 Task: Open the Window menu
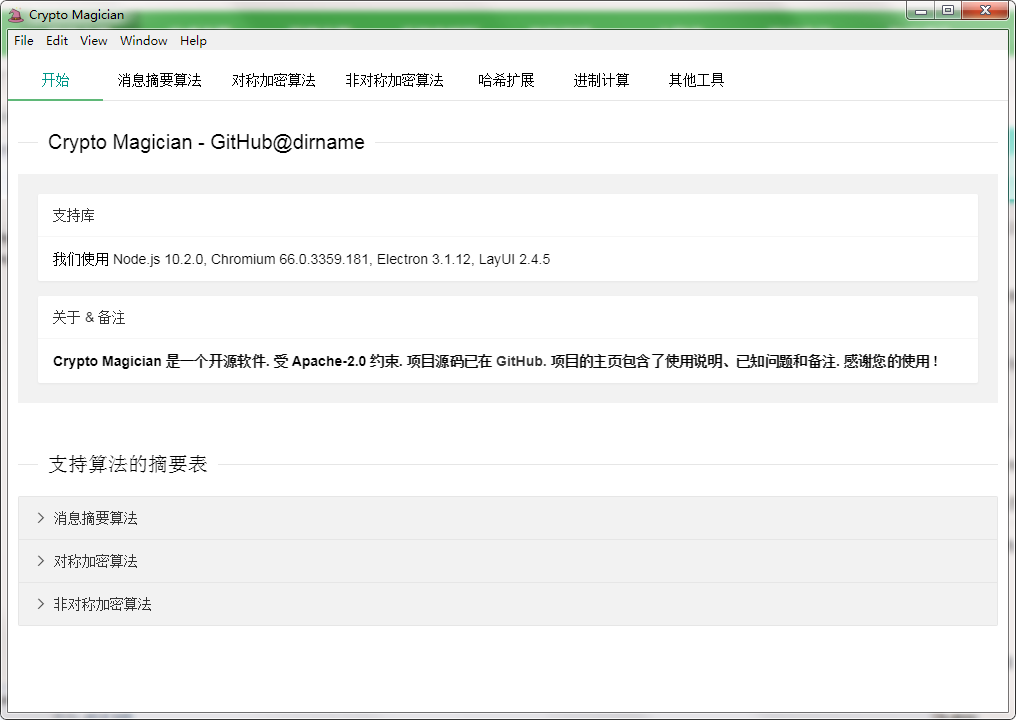[x=143, y=40]
